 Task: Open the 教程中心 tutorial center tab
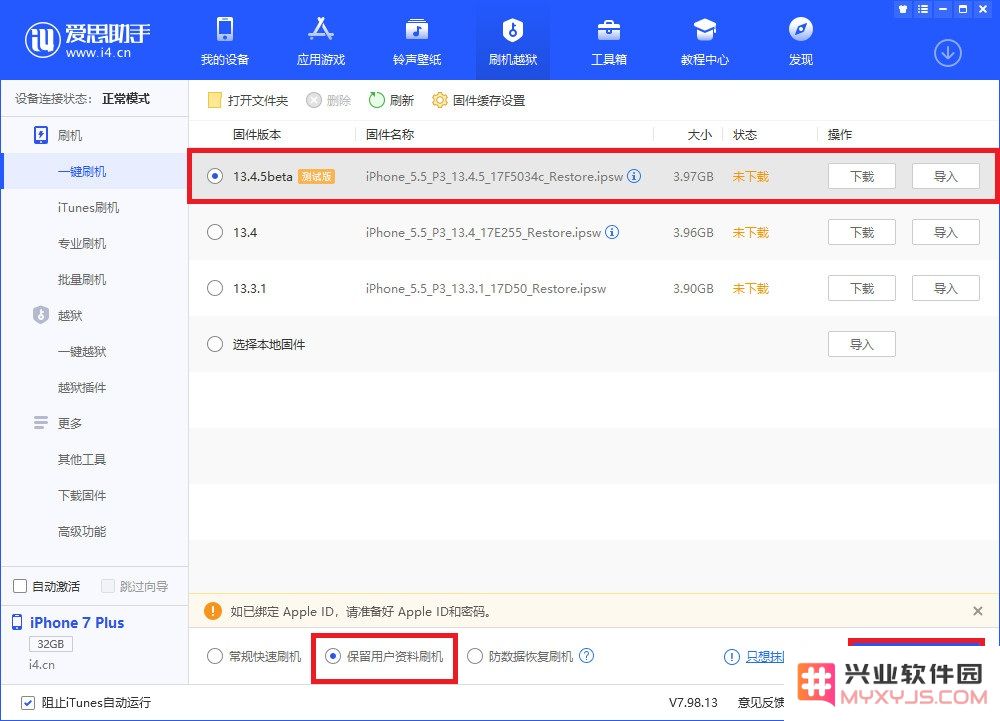[x=705, y=41]
